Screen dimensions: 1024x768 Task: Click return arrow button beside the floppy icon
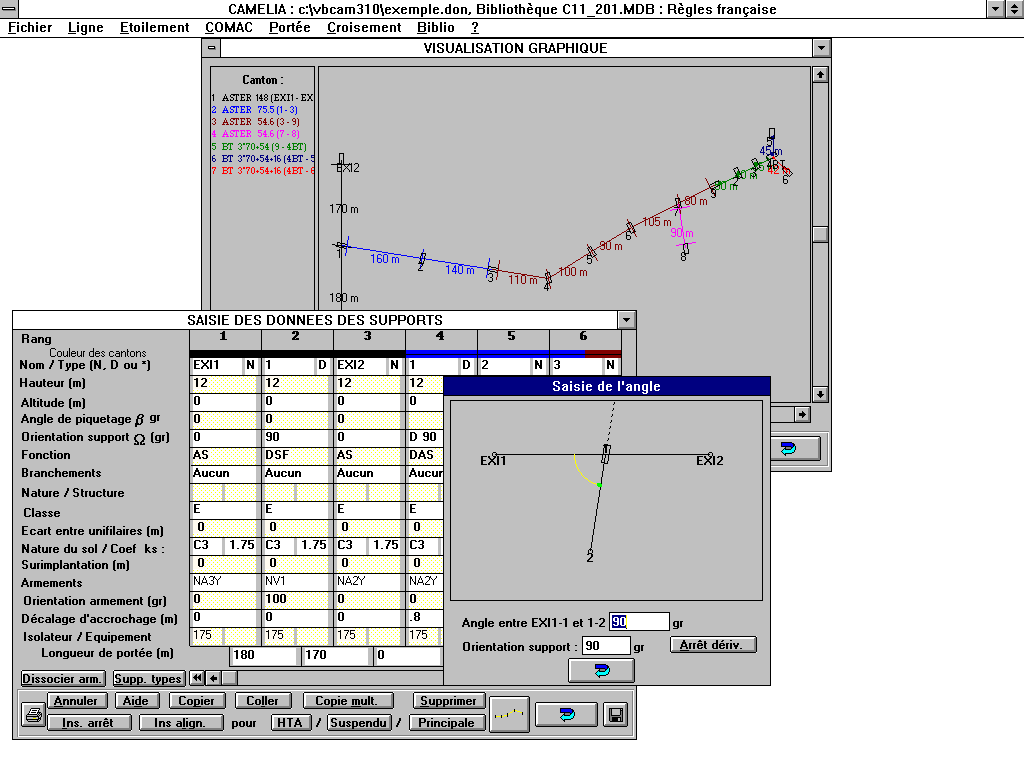pos(567,714)
